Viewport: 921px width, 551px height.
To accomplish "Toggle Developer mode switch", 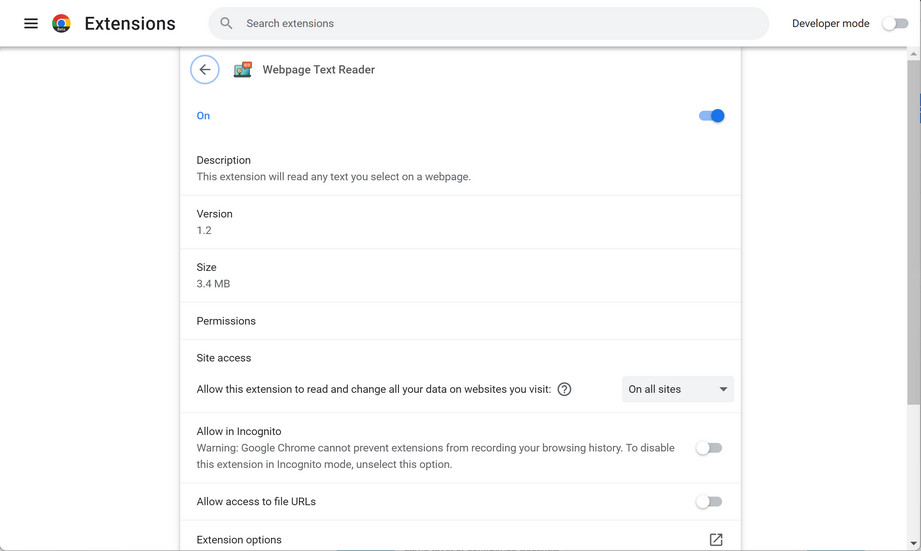I will [894, 23].
